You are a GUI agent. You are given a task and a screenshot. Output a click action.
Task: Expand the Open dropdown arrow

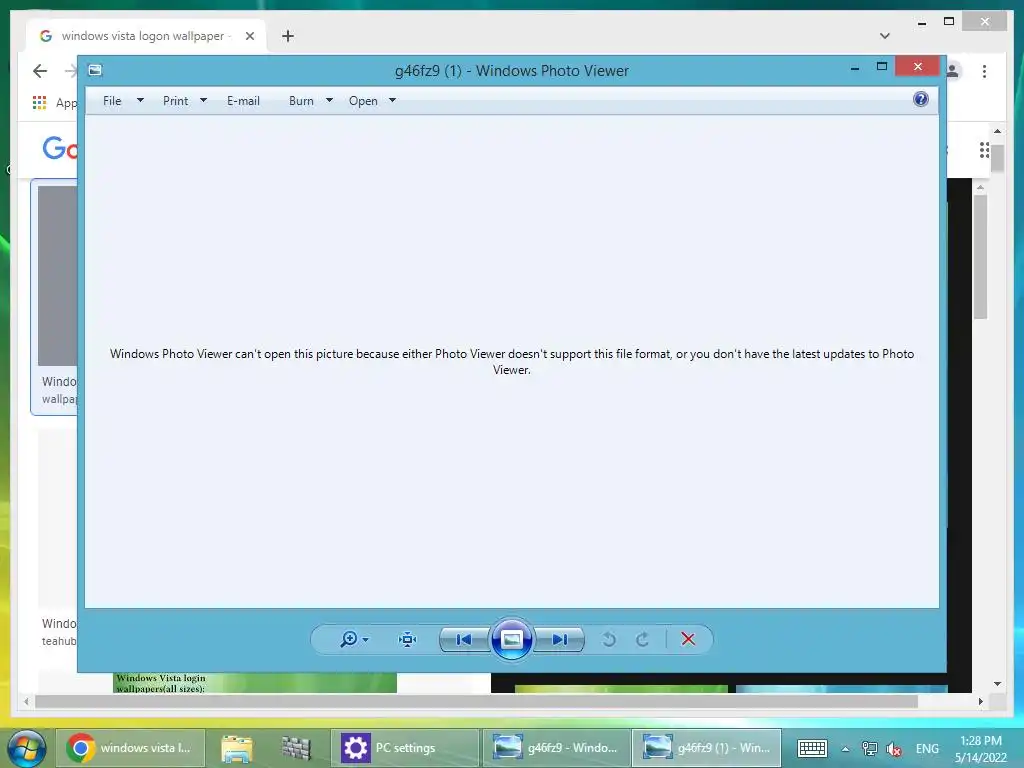(392, 101)
